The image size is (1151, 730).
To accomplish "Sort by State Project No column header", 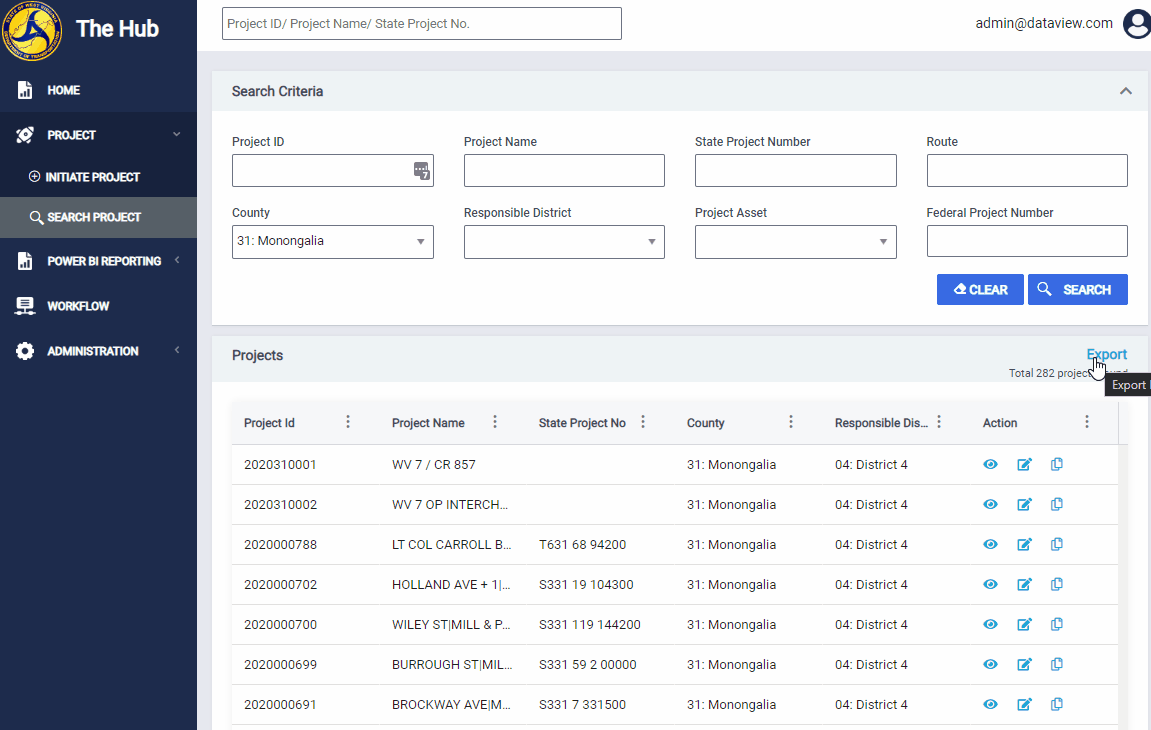I will click(582, 423).
